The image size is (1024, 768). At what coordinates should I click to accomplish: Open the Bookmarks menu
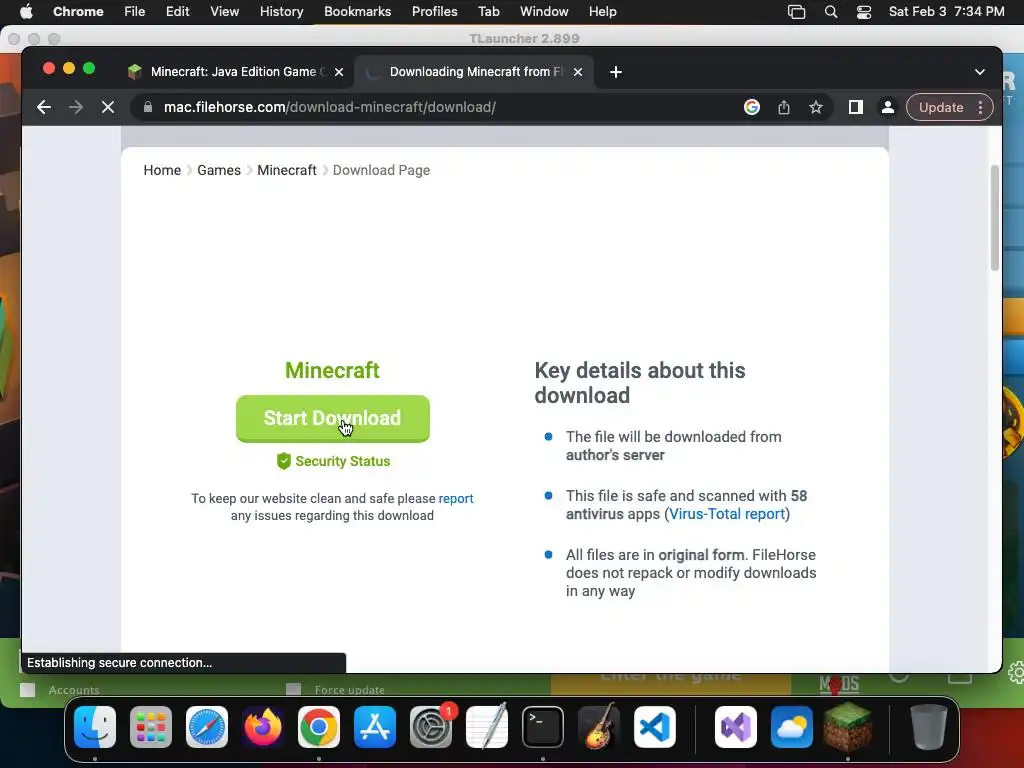pos(357,12)
